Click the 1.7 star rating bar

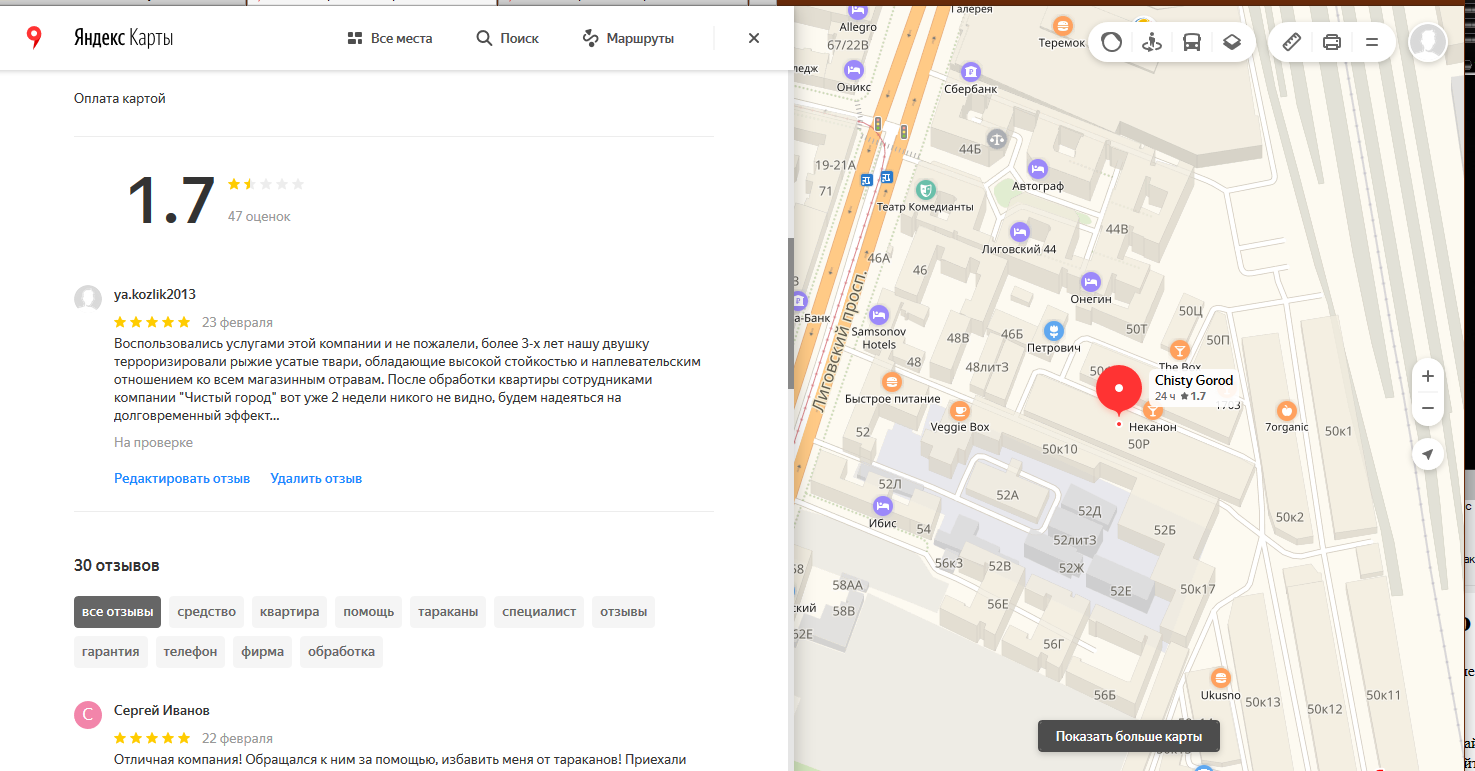266,184
